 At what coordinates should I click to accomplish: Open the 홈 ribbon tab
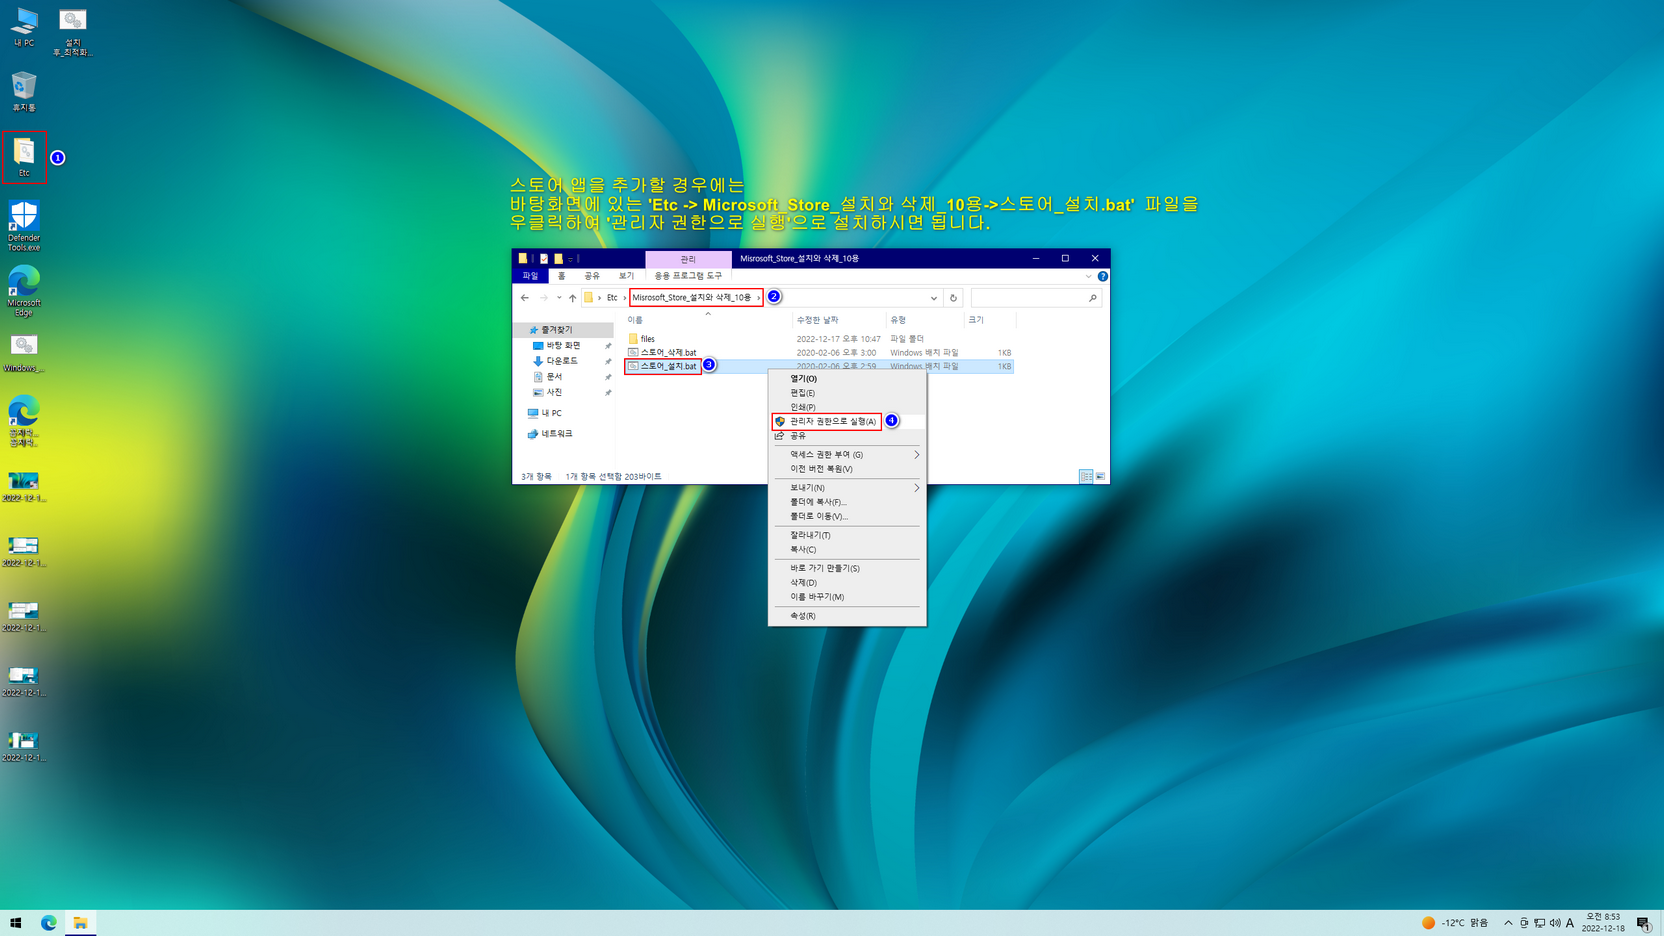(562, 276)
